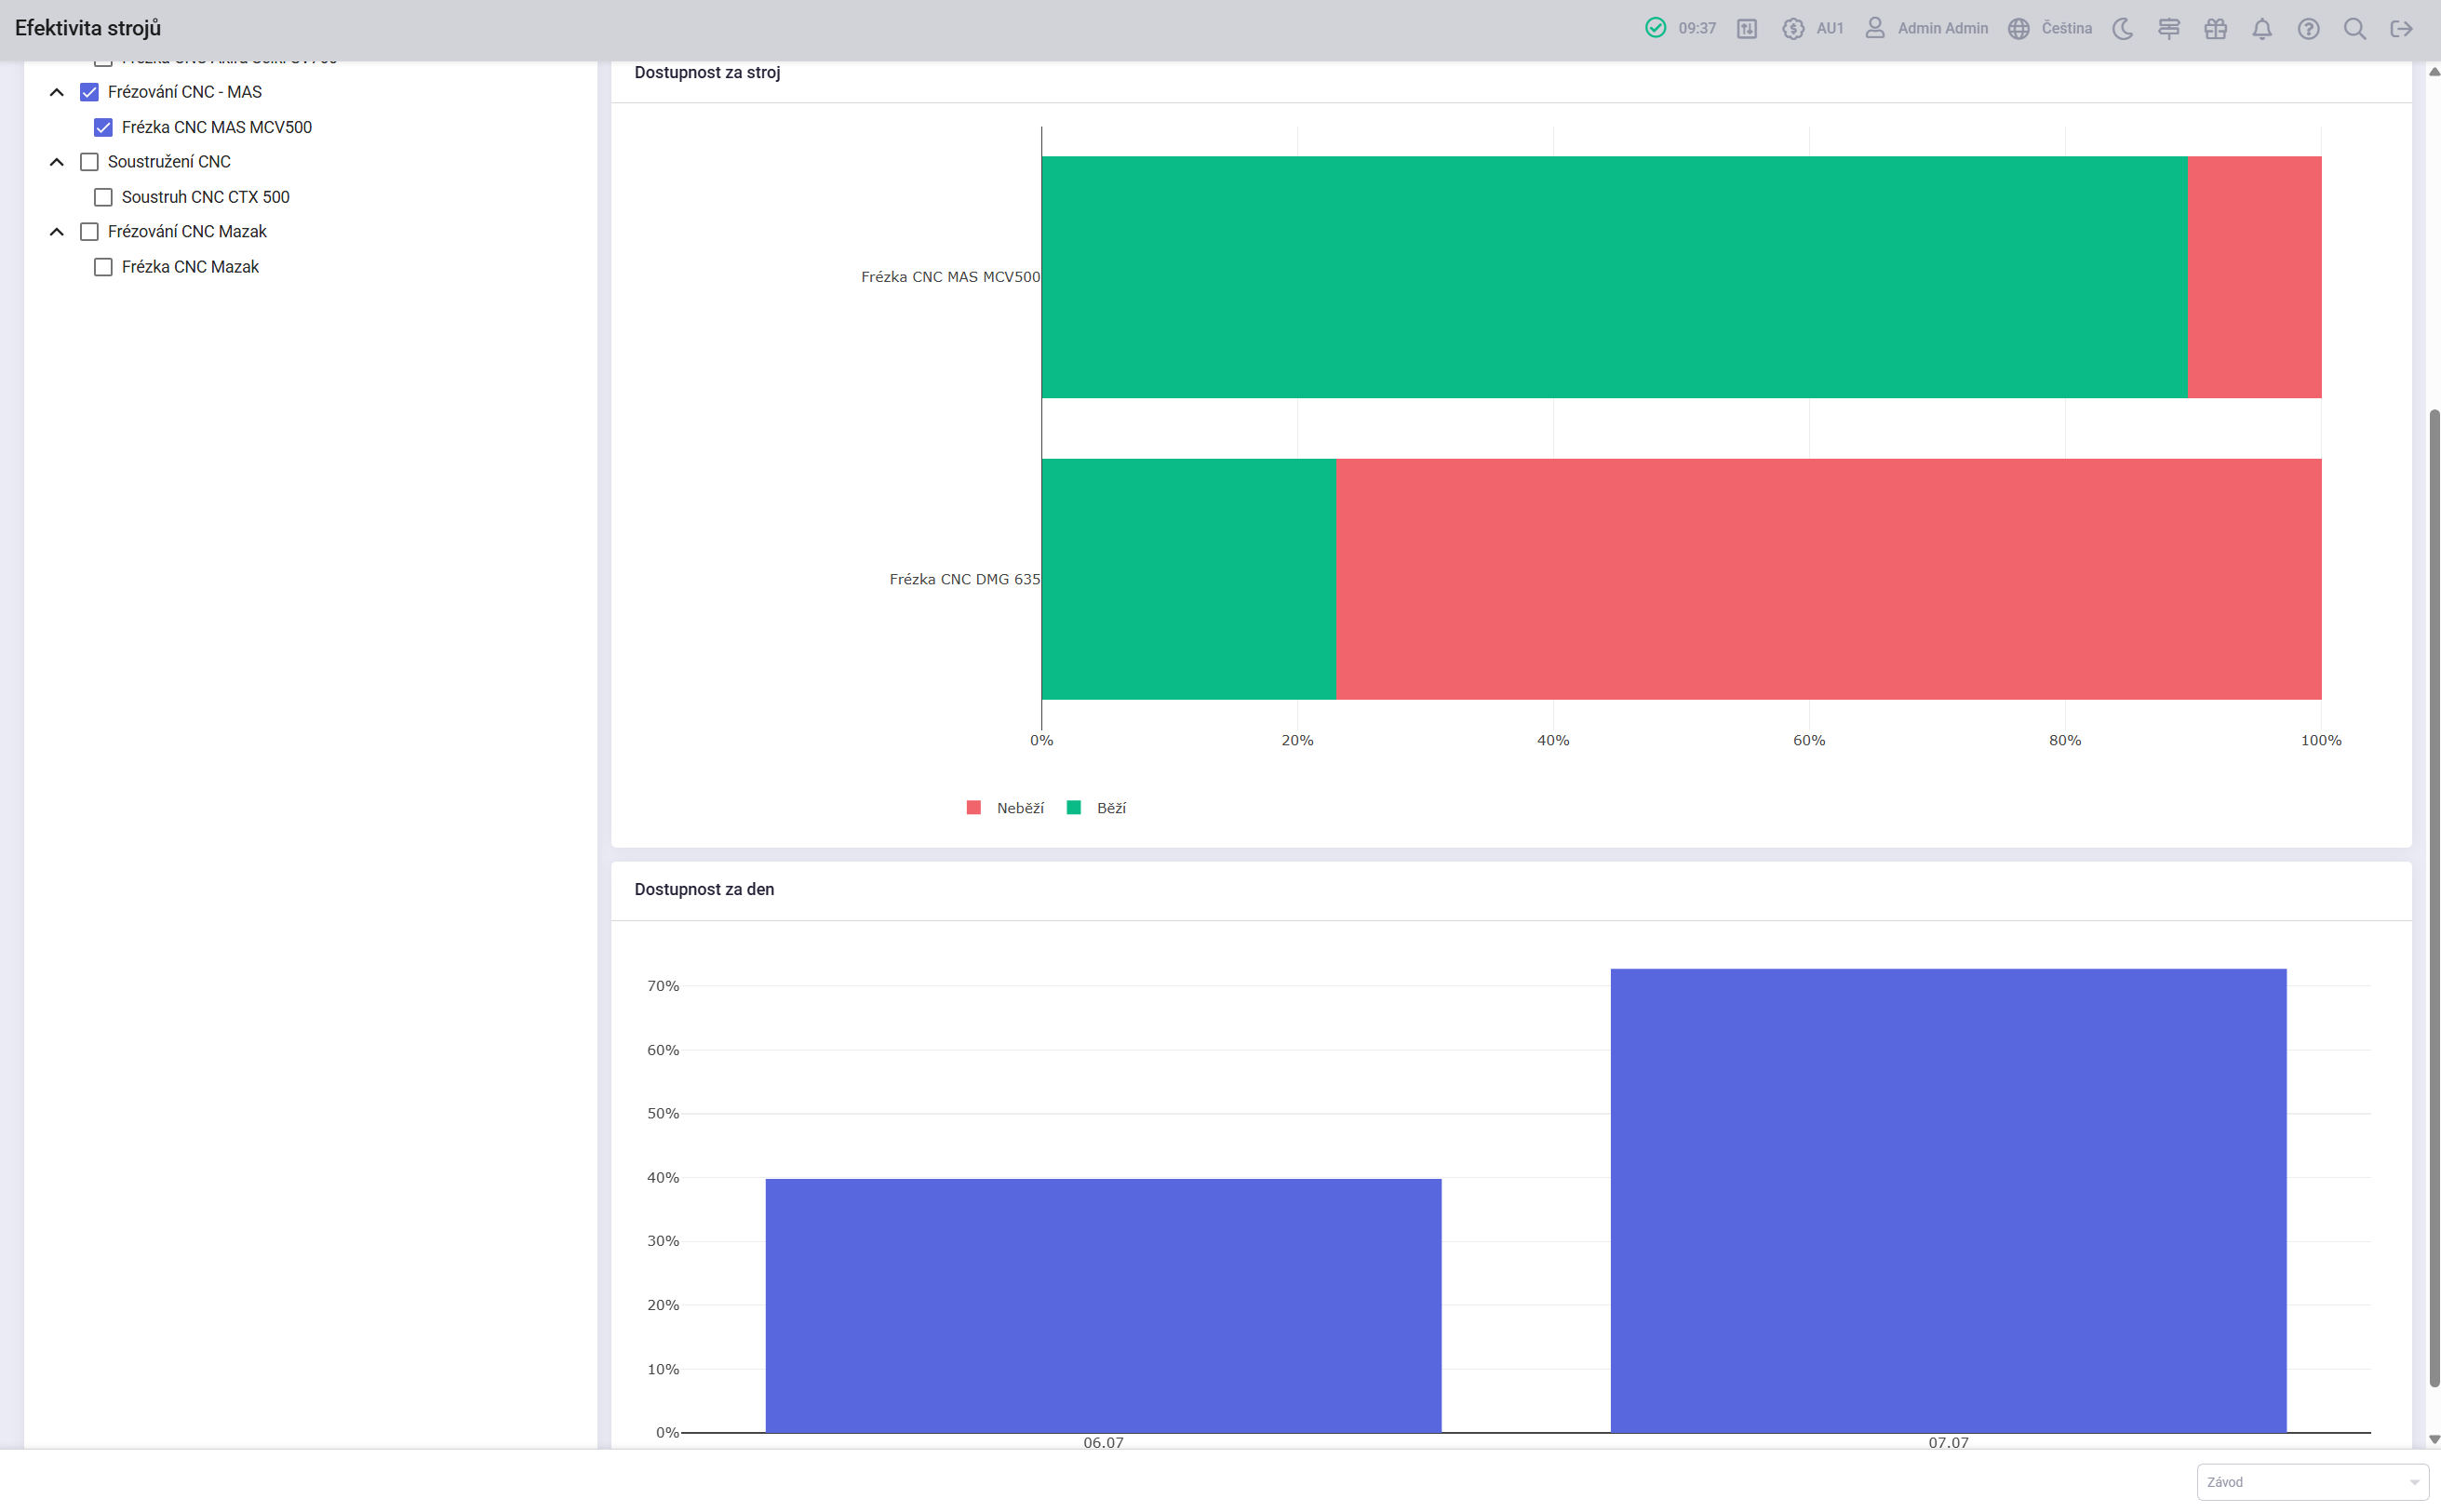Viewport: 2441px width, 1512px height.
Task: Check the Soustruh CNC CTX 500 checkbox
Action: [103, 197]
